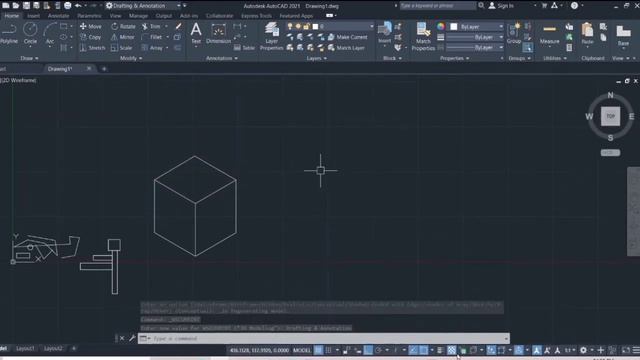Expand the Properties panel
The height and width of the screenshot is (360, 640).
pos(454,58)
